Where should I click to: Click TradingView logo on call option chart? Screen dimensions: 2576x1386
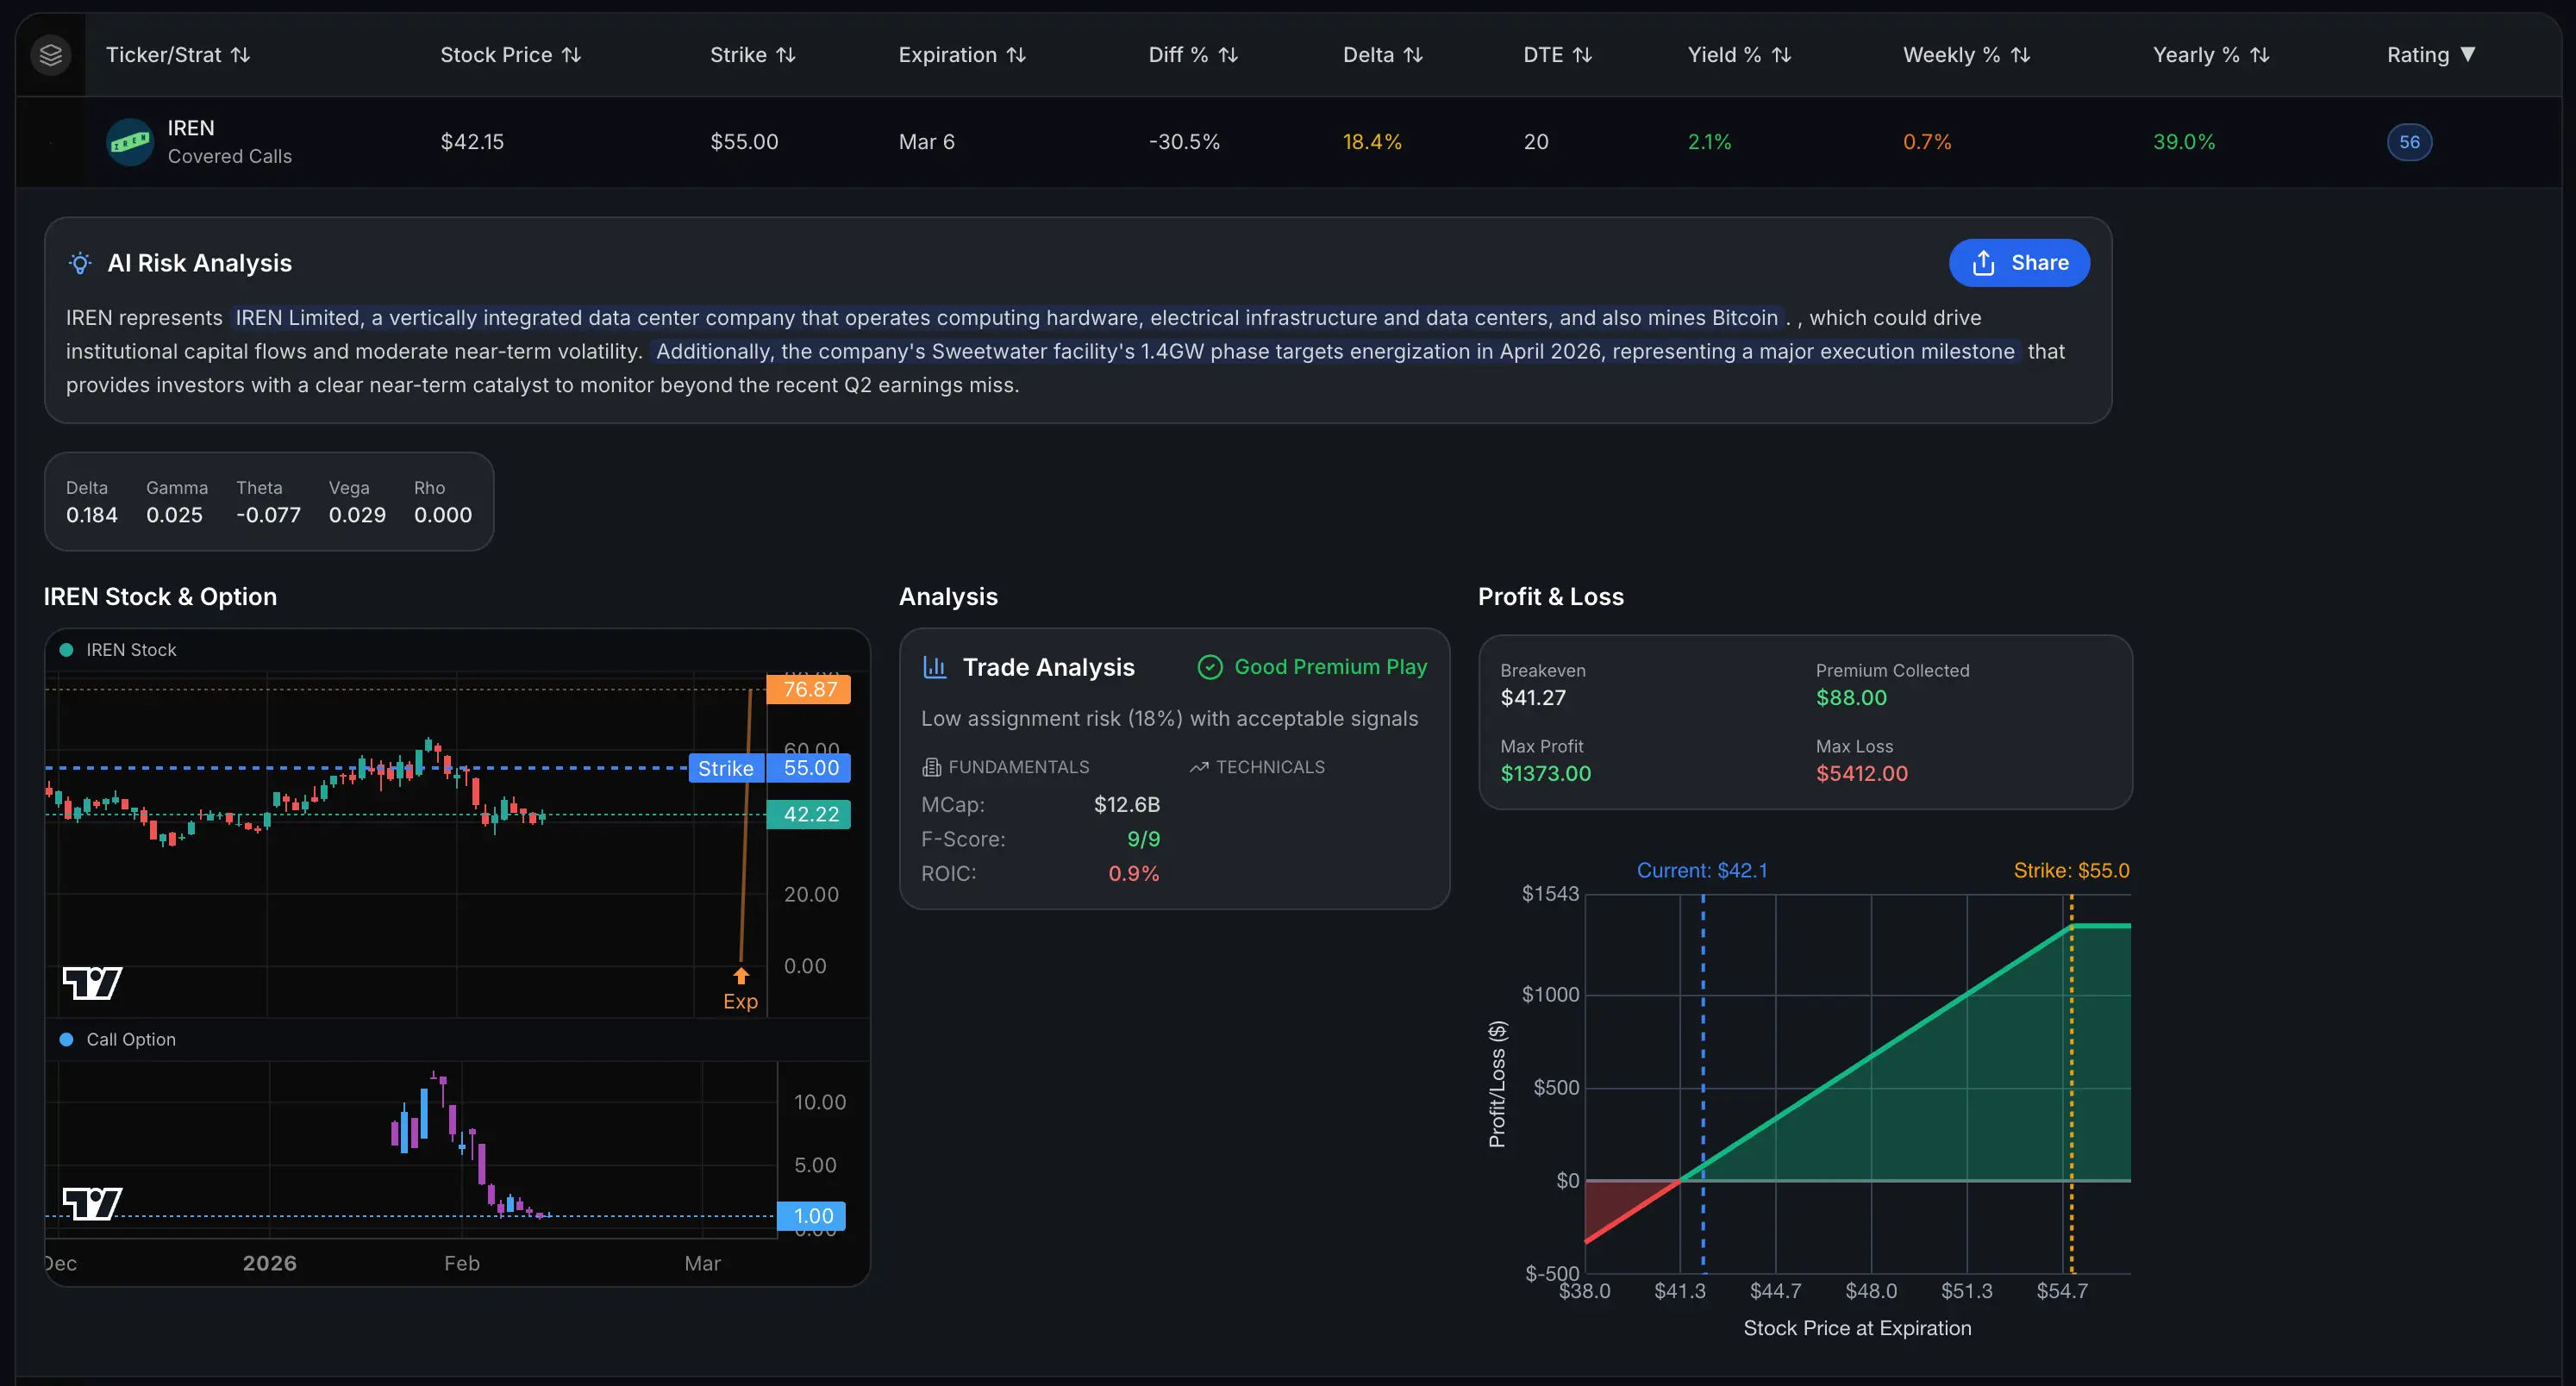click(x=92, y=1203)
